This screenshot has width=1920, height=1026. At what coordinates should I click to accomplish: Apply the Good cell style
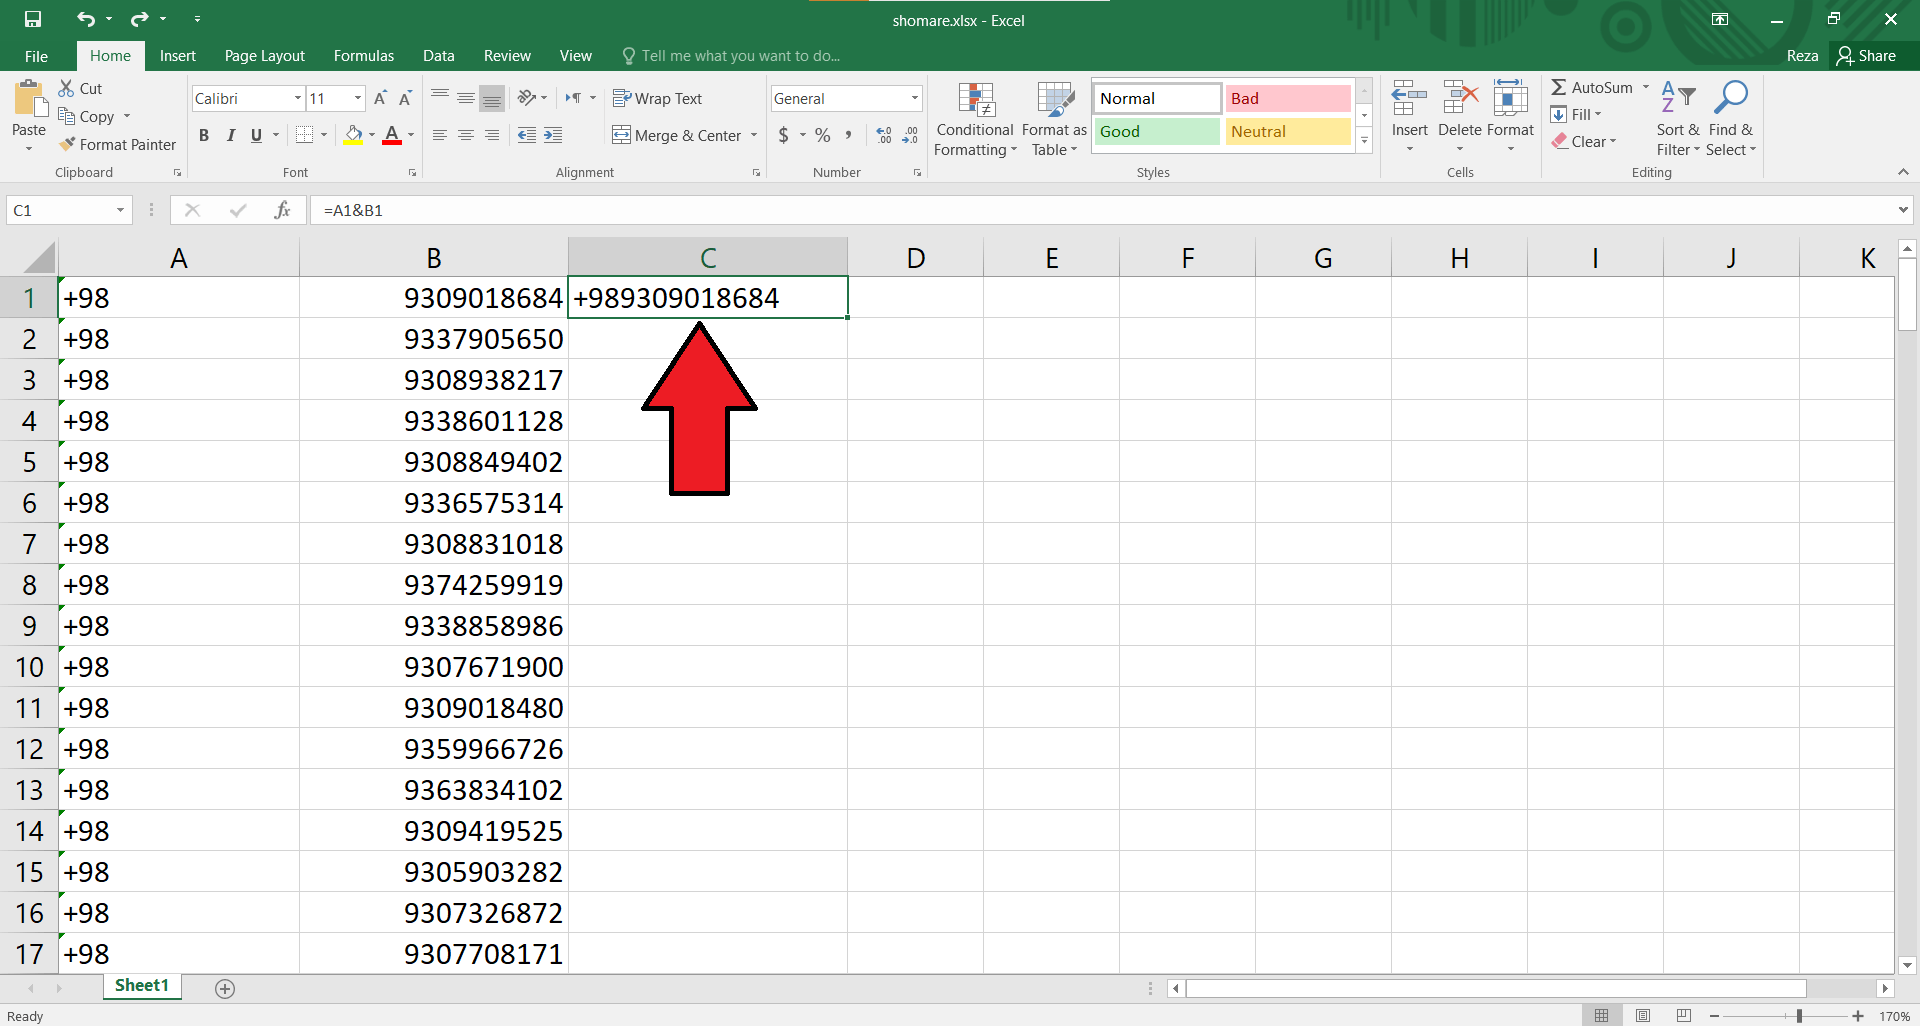(1156, 132)
